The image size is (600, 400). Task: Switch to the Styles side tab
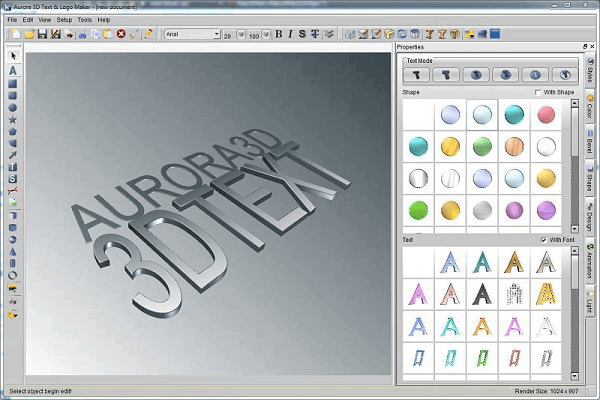click(x=590, y=70)
